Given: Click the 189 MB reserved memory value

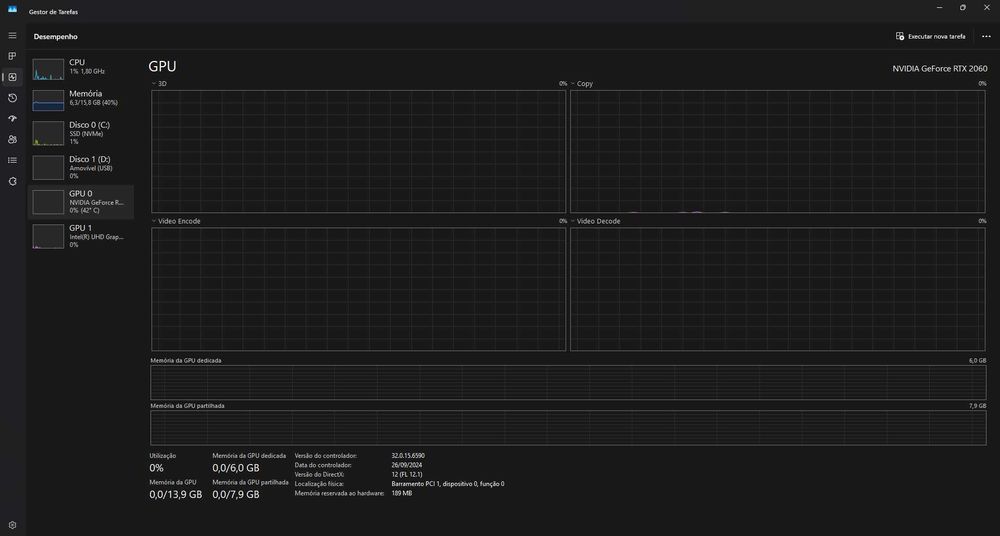Looking at the screenshot, I should 402,493.
